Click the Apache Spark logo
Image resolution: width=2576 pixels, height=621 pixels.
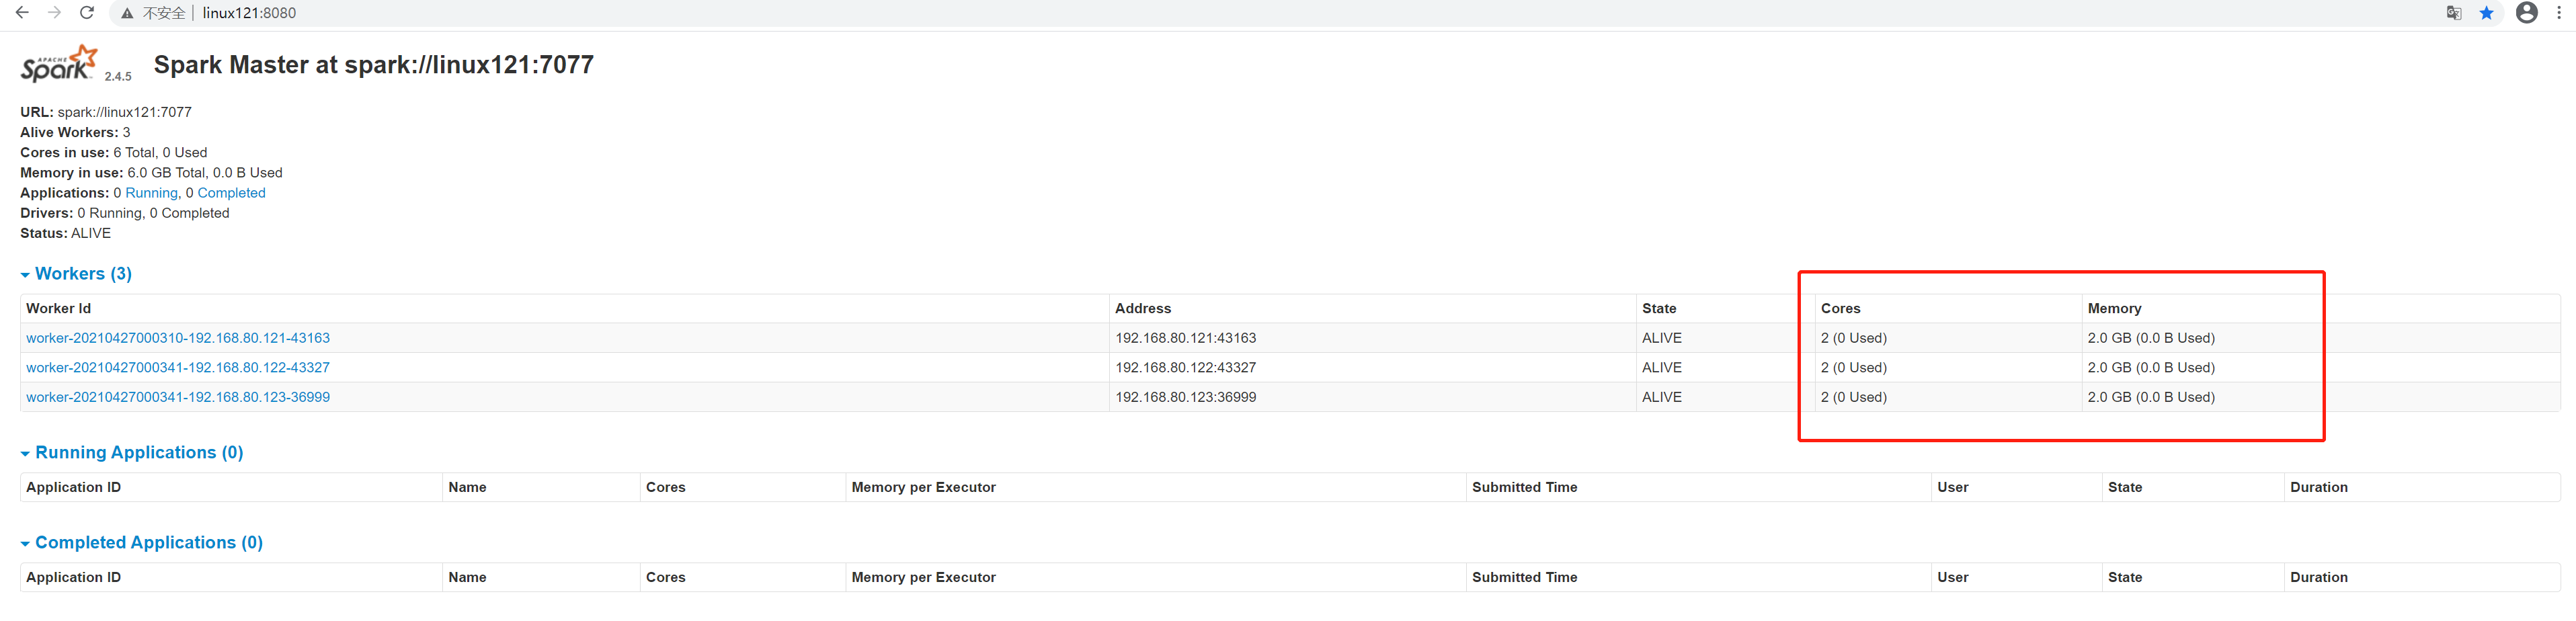tap(59, 63)
